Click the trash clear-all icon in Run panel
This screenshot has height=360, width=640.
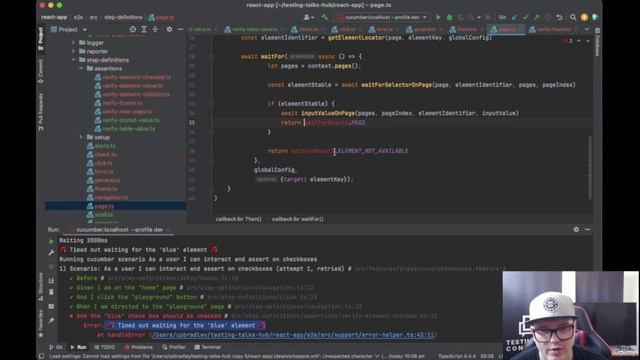pyautogui.click(x=51, y=292)
